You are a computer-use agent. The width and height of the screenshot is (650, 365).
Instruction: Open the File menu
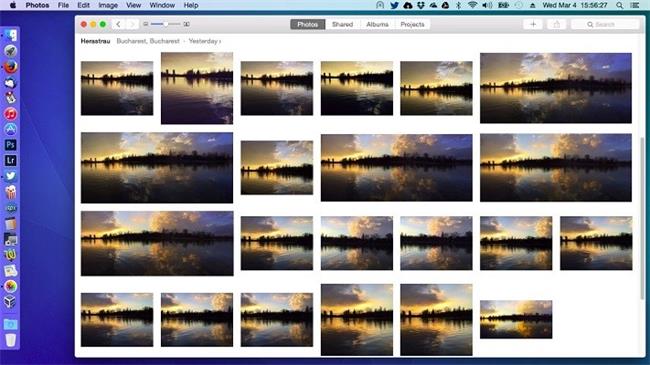(63, 5)
